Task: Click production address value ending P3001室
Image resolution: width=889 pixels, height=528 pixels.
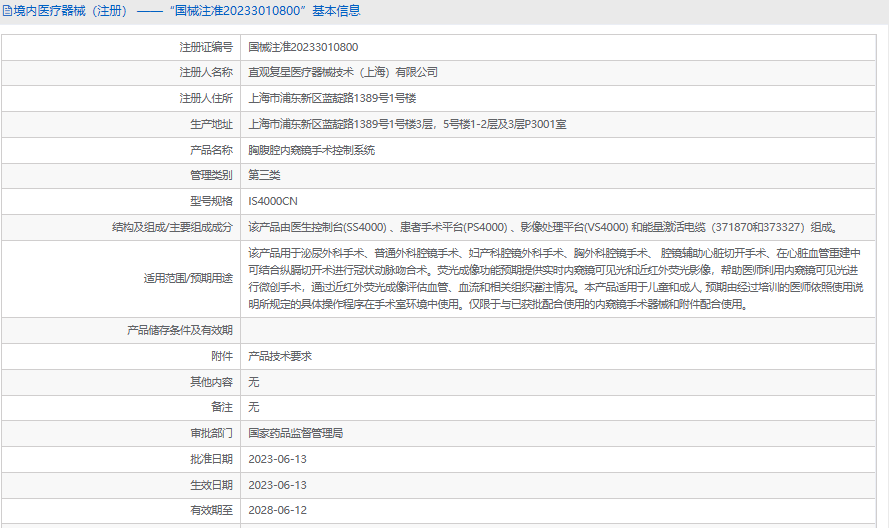Action: (x=407, y=124)
